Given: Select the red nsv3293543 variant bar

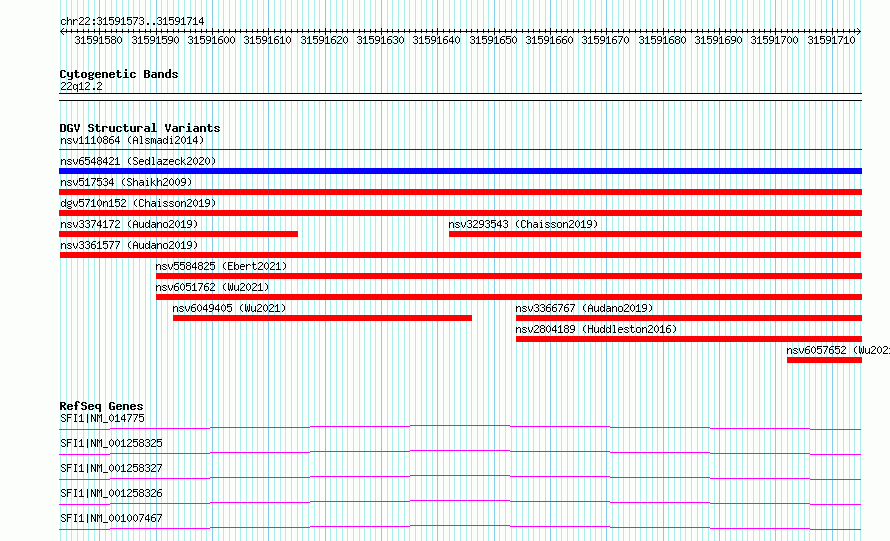Looking at the screenshot, I should pyautogui.click(x=656, y=234).
